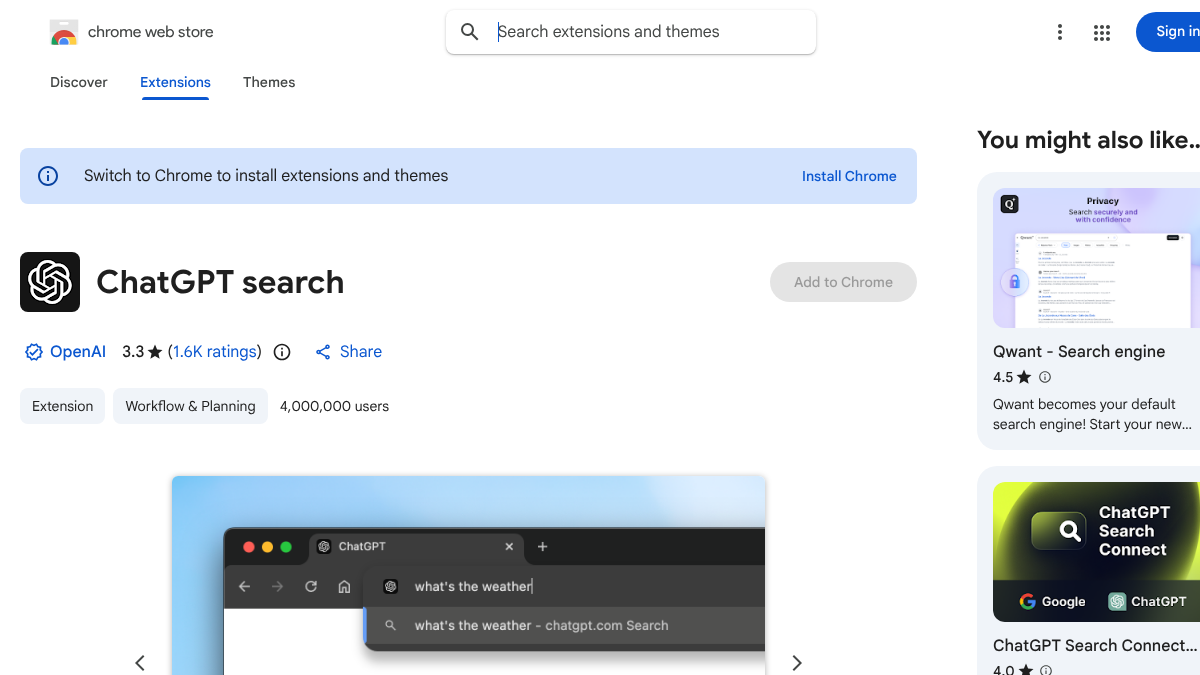This screenshot has height=675, width=1200.
Task: Click the Workflow & Planning chip
Action: [190, 406]
